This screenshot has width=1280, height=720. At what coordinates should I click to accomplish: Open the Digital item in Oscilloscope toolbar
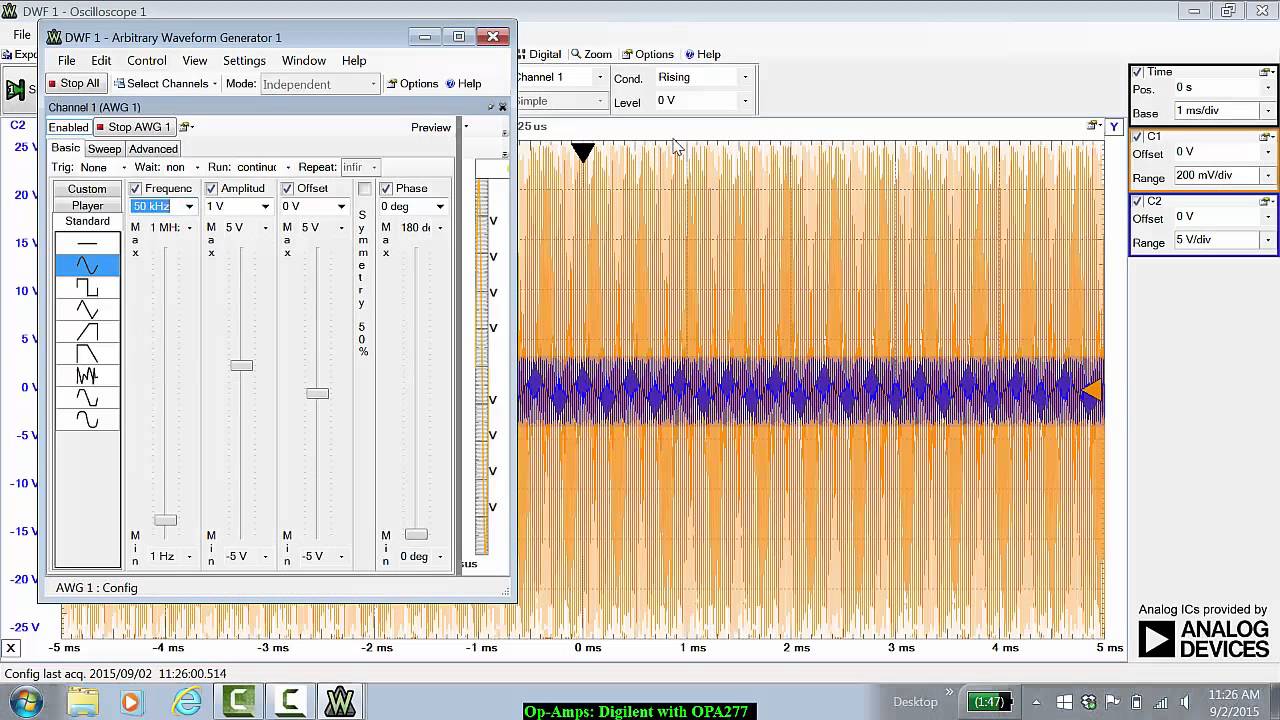[539, 54]
